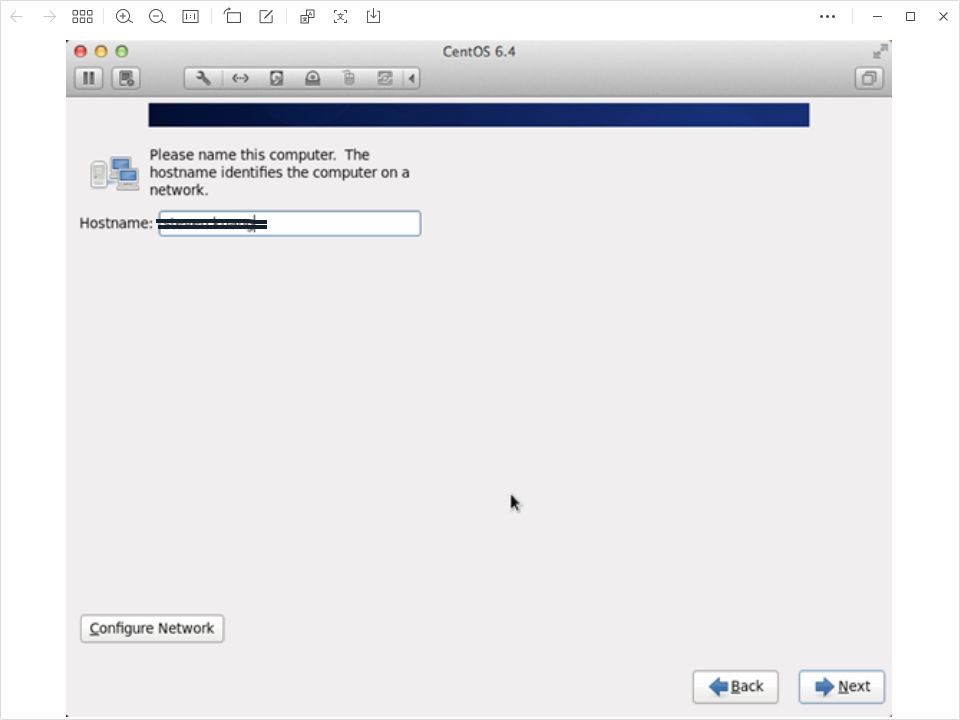Screen dimensions: 960x720
Task: Click the hard disk device icon
Action: click(x=277, y=78)
